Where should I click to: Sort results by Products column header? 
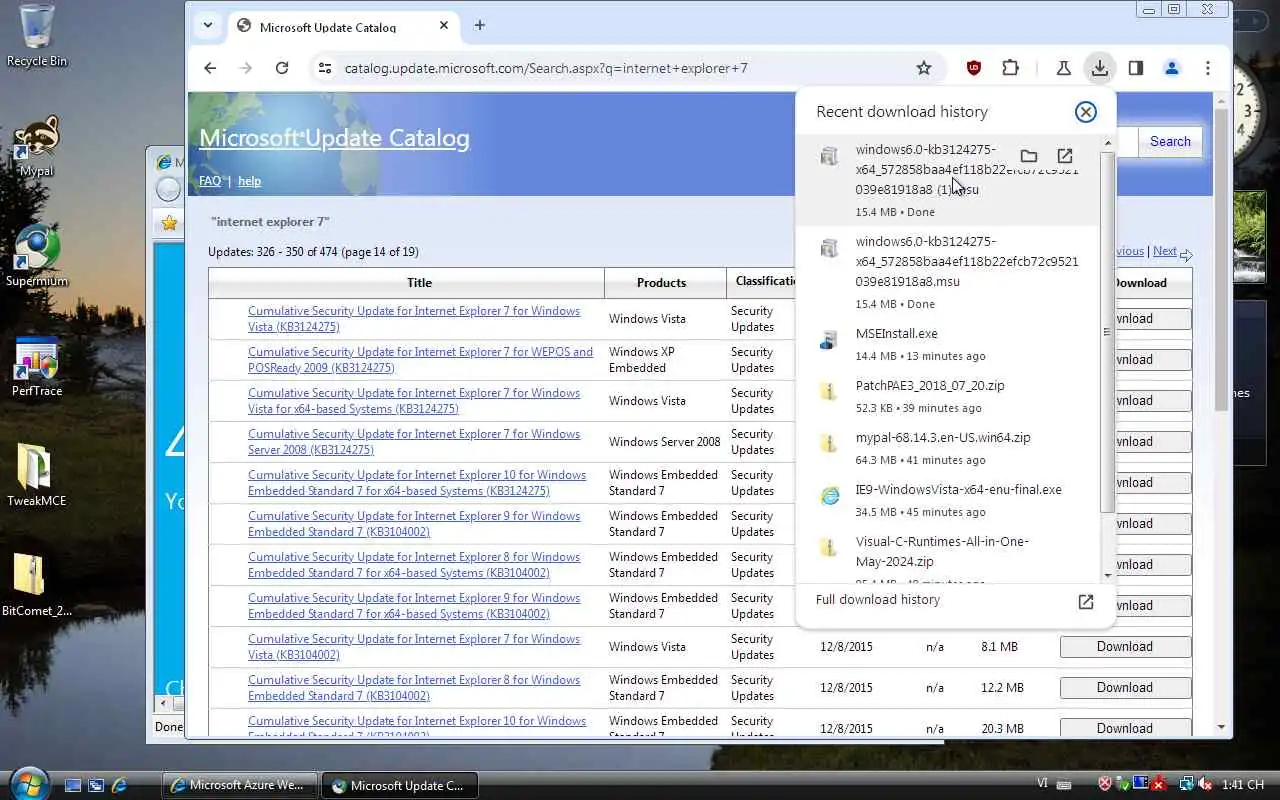[x=662, y=283]
